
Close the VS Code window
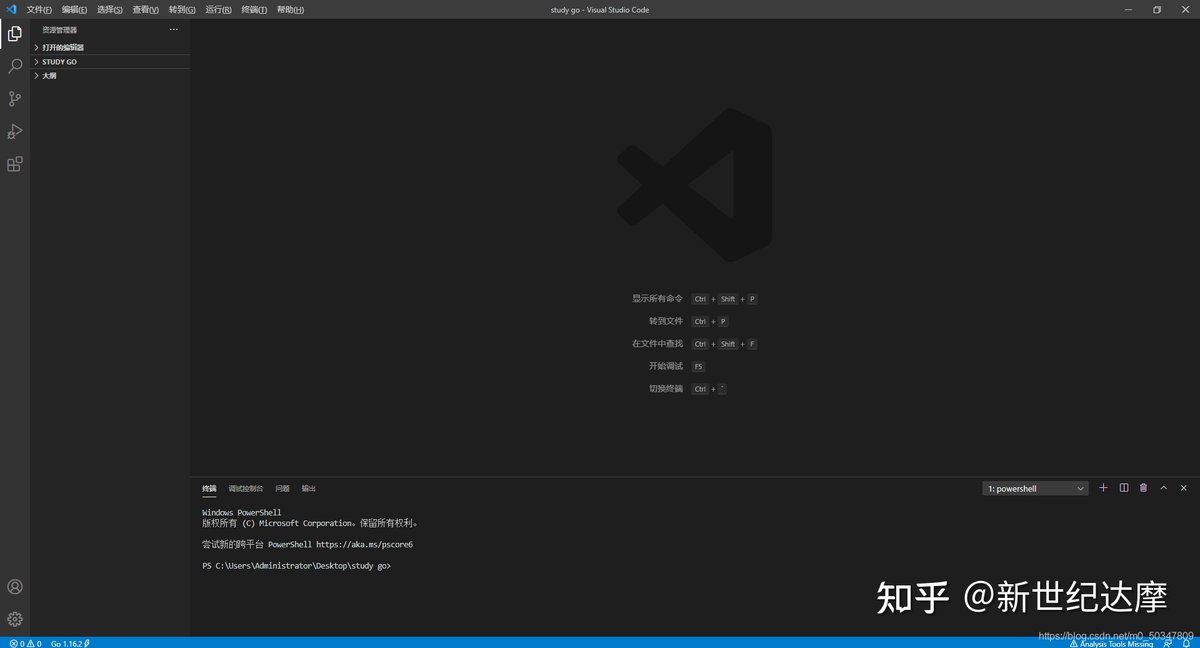tap(1185, 9)
